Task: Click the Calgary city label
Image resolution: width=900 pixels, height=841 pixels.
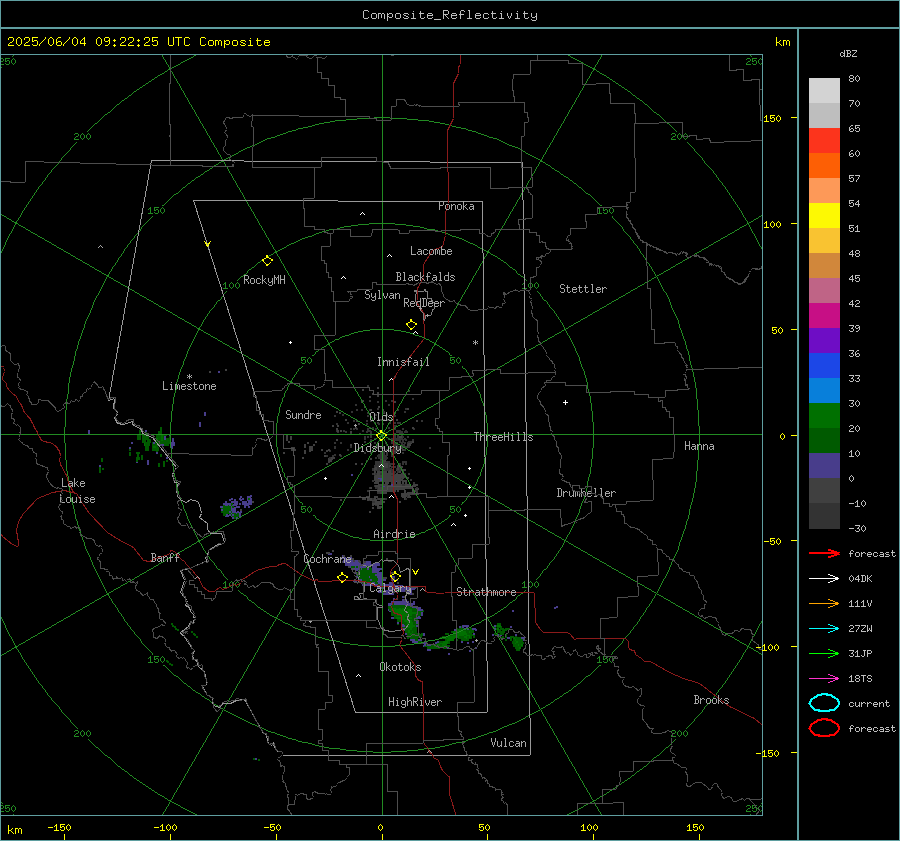Action: coord(390,588)
